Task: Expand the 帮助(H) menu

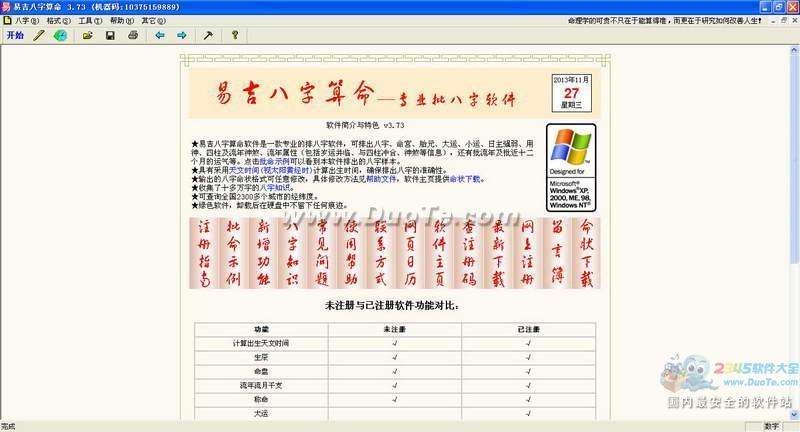Action: [122, 20]
